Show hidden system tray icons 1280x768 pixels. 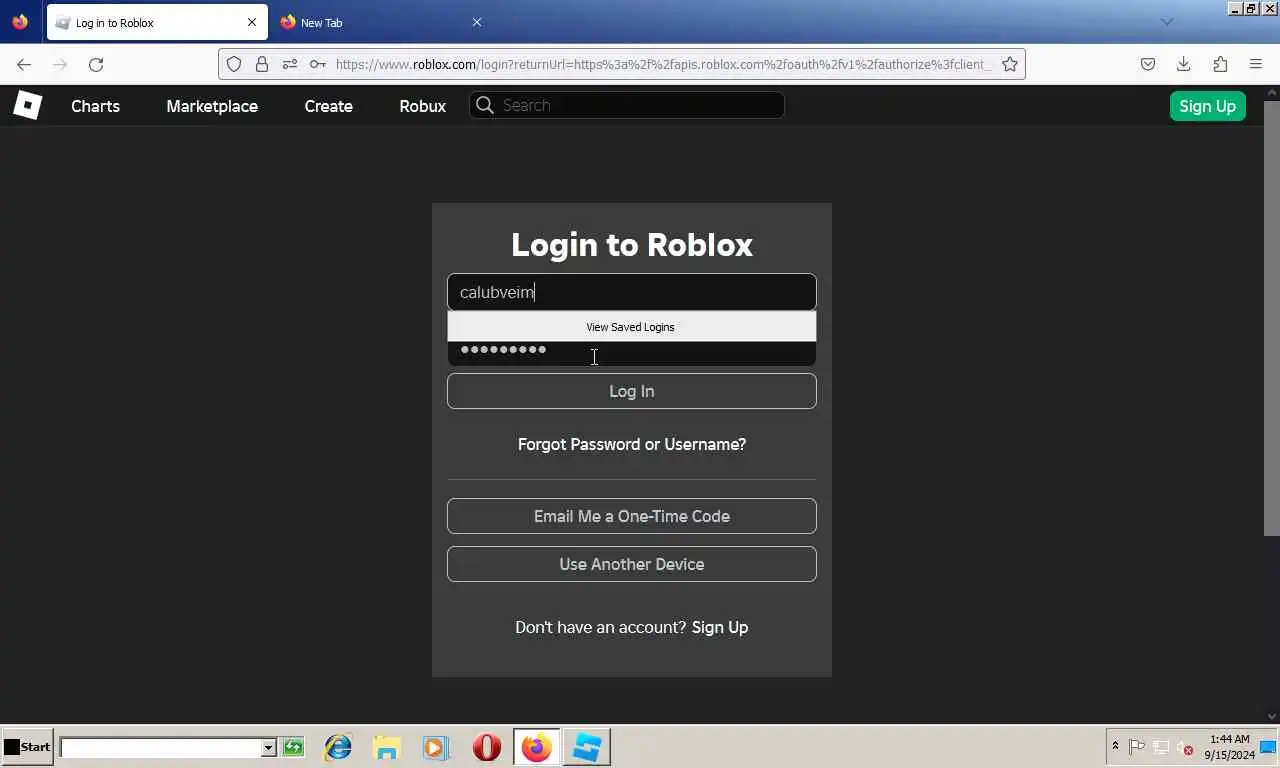[x=1115, y=746]
